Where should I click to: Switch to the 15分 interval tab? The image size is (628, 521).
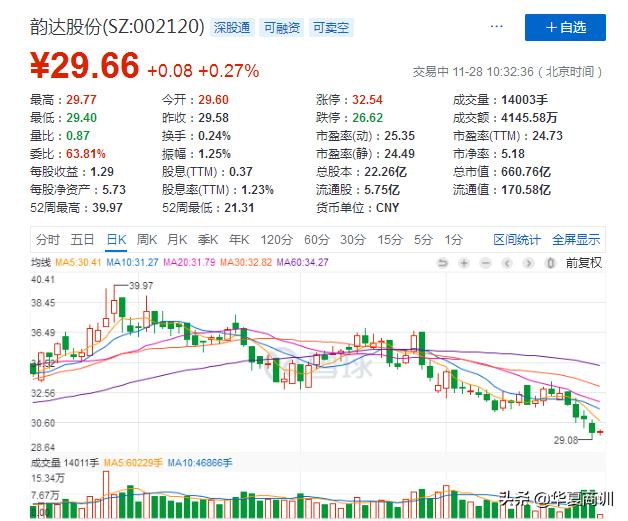[x=390, y=239]
